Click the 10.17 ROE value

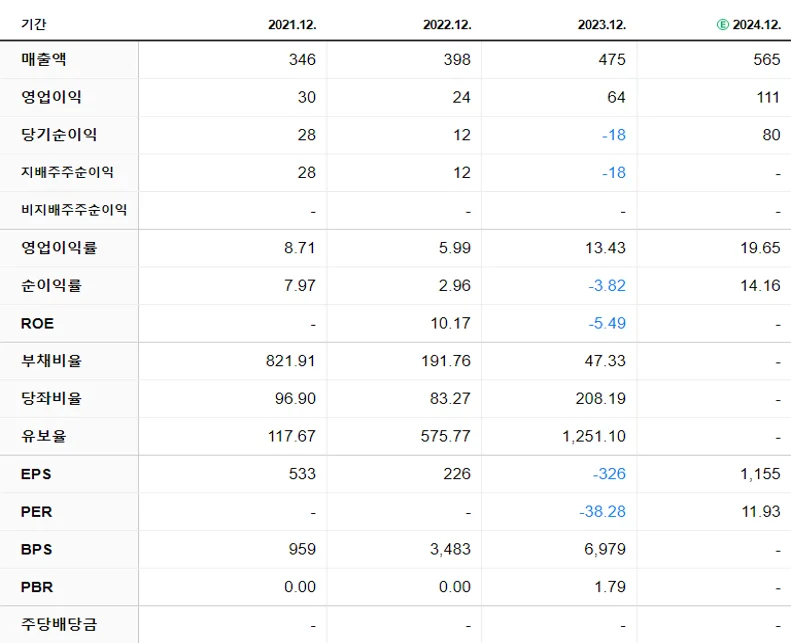[x=450, y=323]
